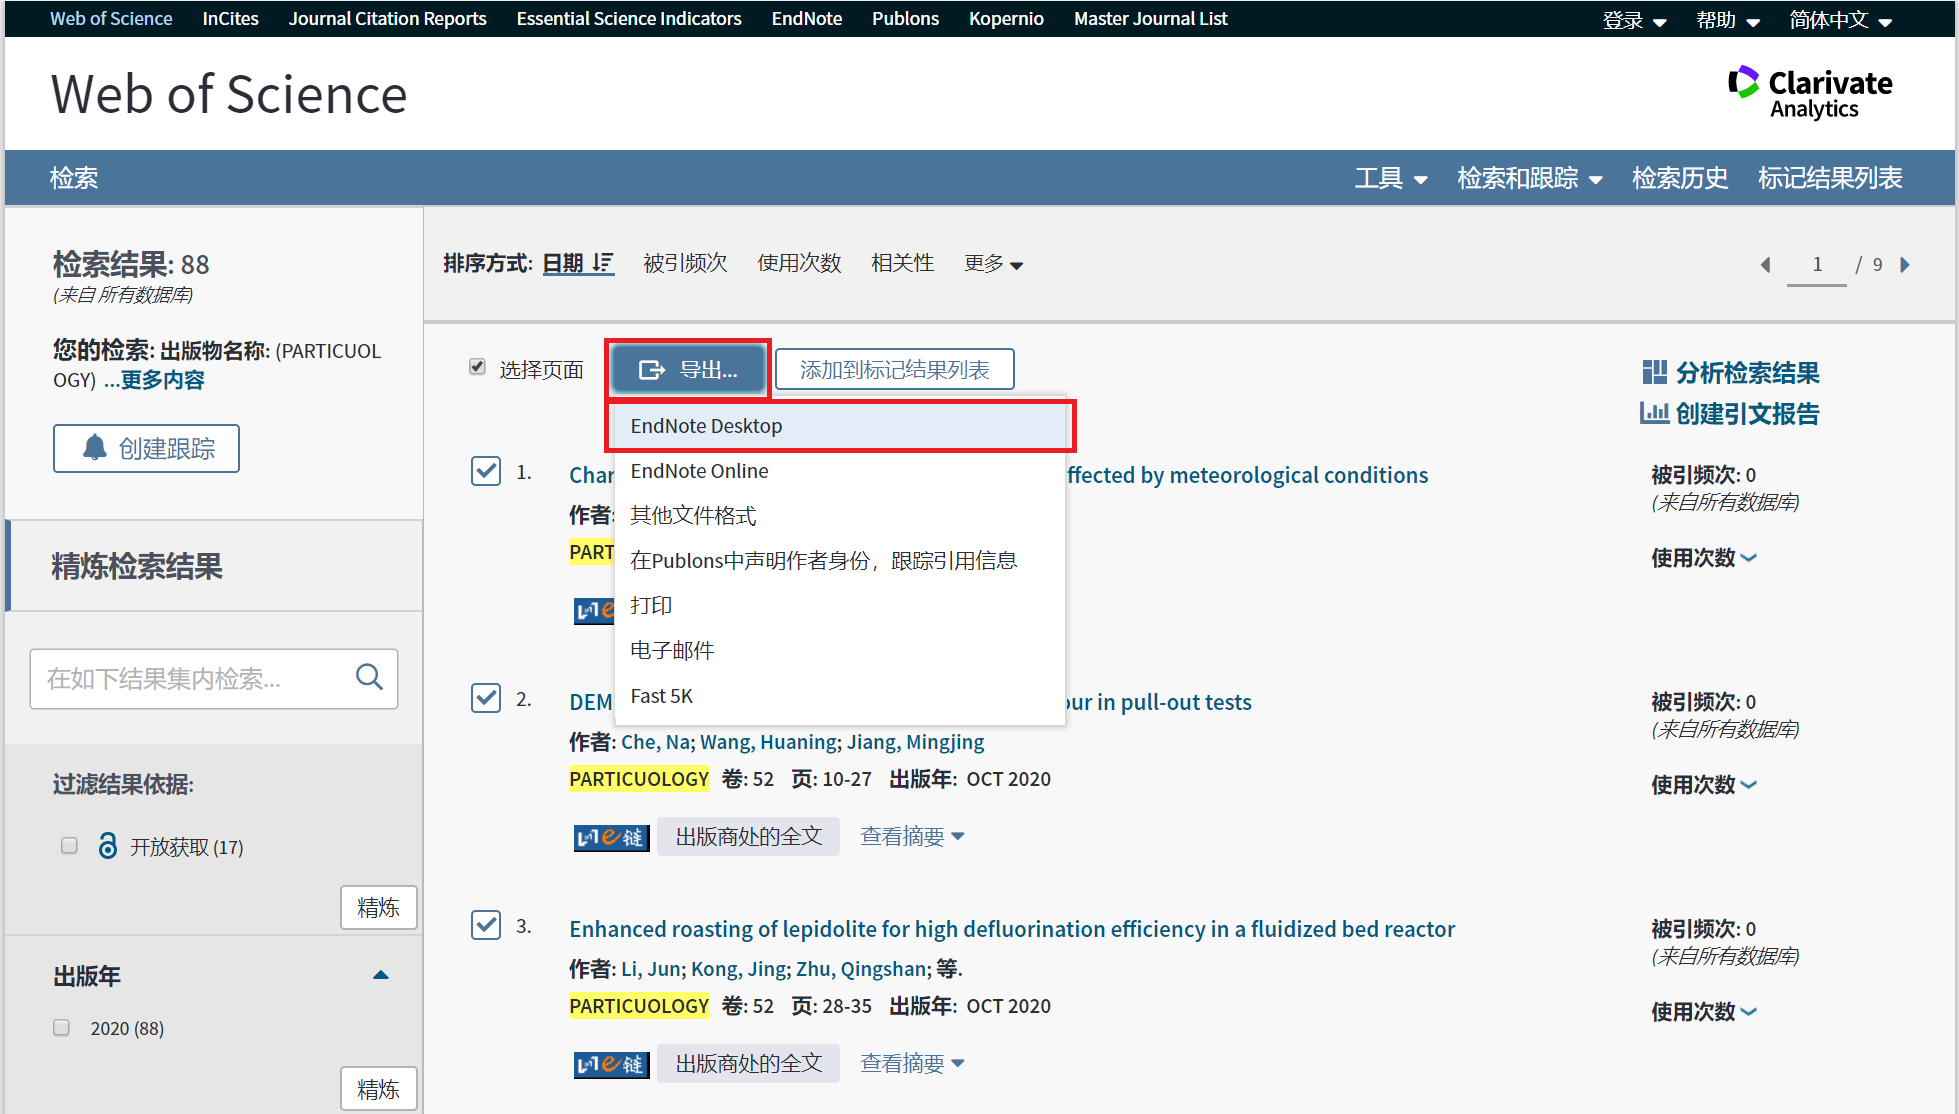This screenshot has width=1959, height=1114.
Task: Open the 登录 login dropdown
Action: click(1634, 20)
